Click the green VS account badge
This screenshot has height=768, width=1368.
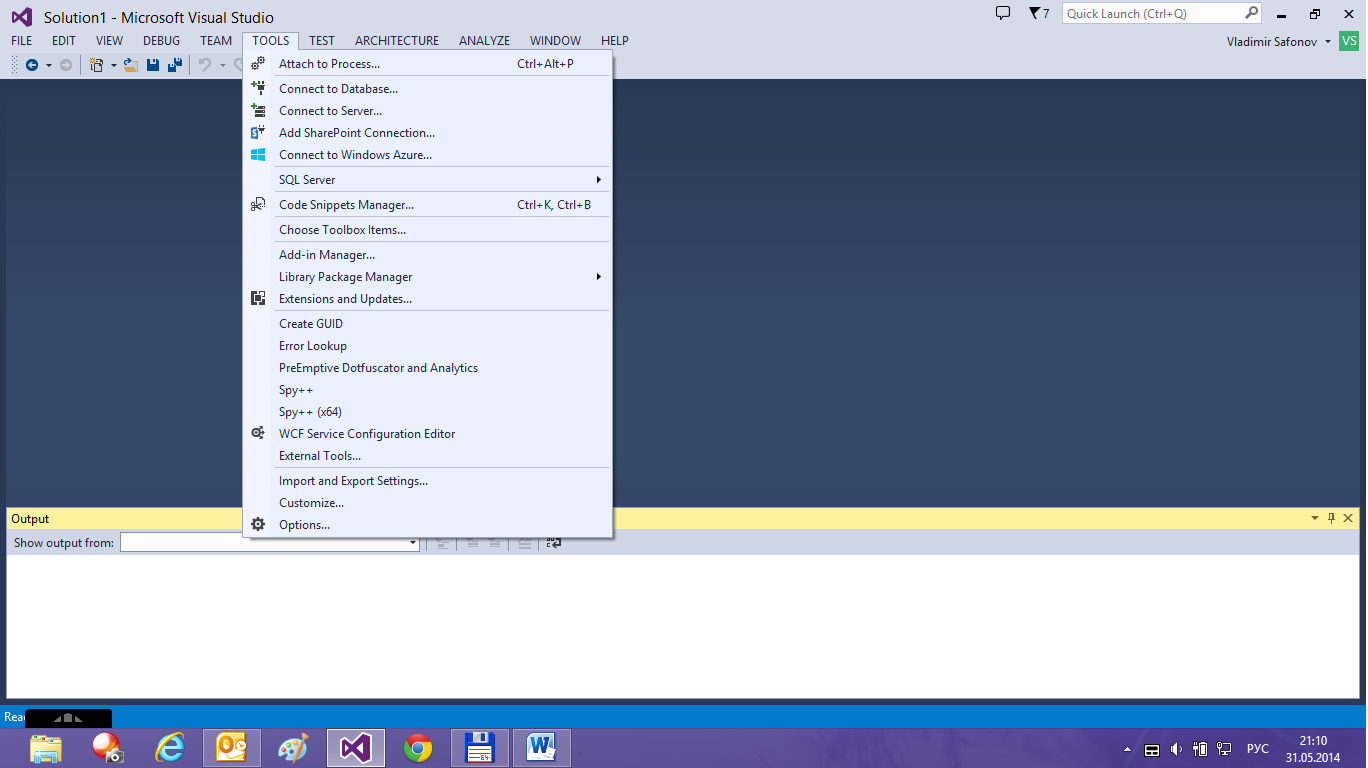(x=1349, y=41)
